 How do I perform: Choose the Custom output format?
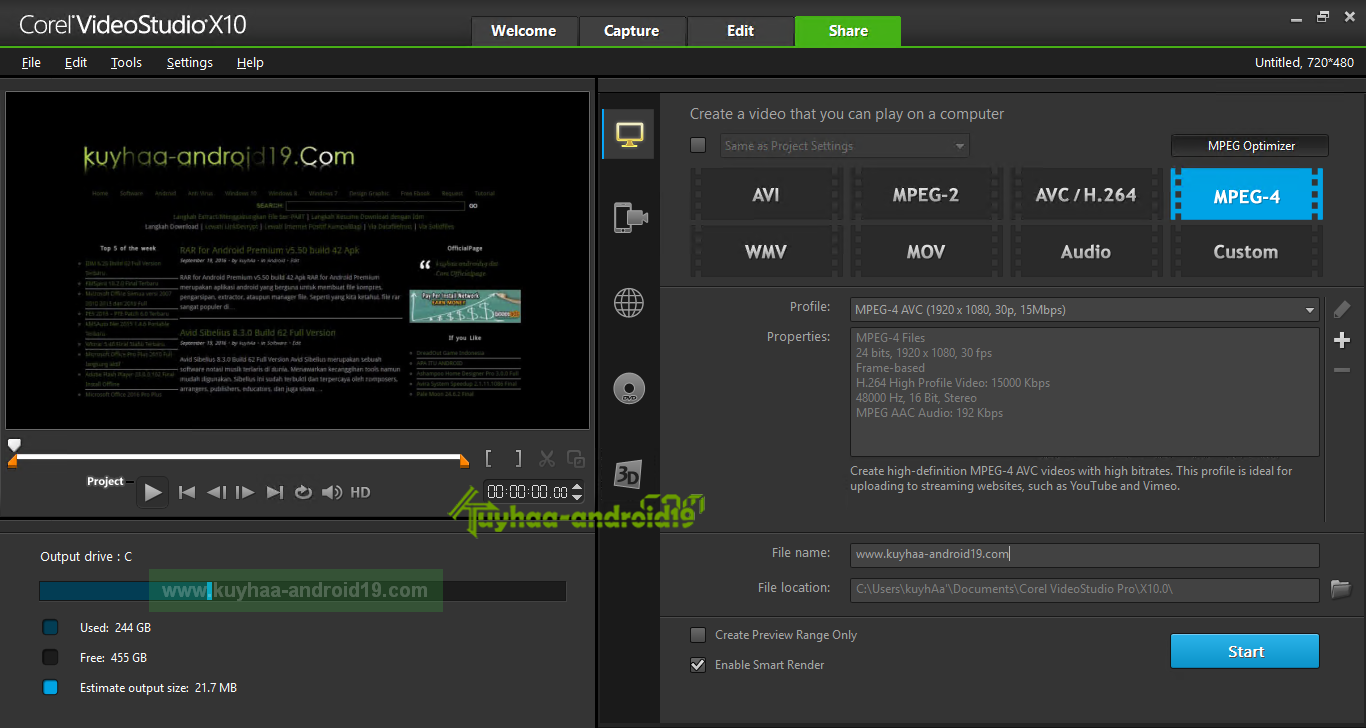click(1247, 251)
